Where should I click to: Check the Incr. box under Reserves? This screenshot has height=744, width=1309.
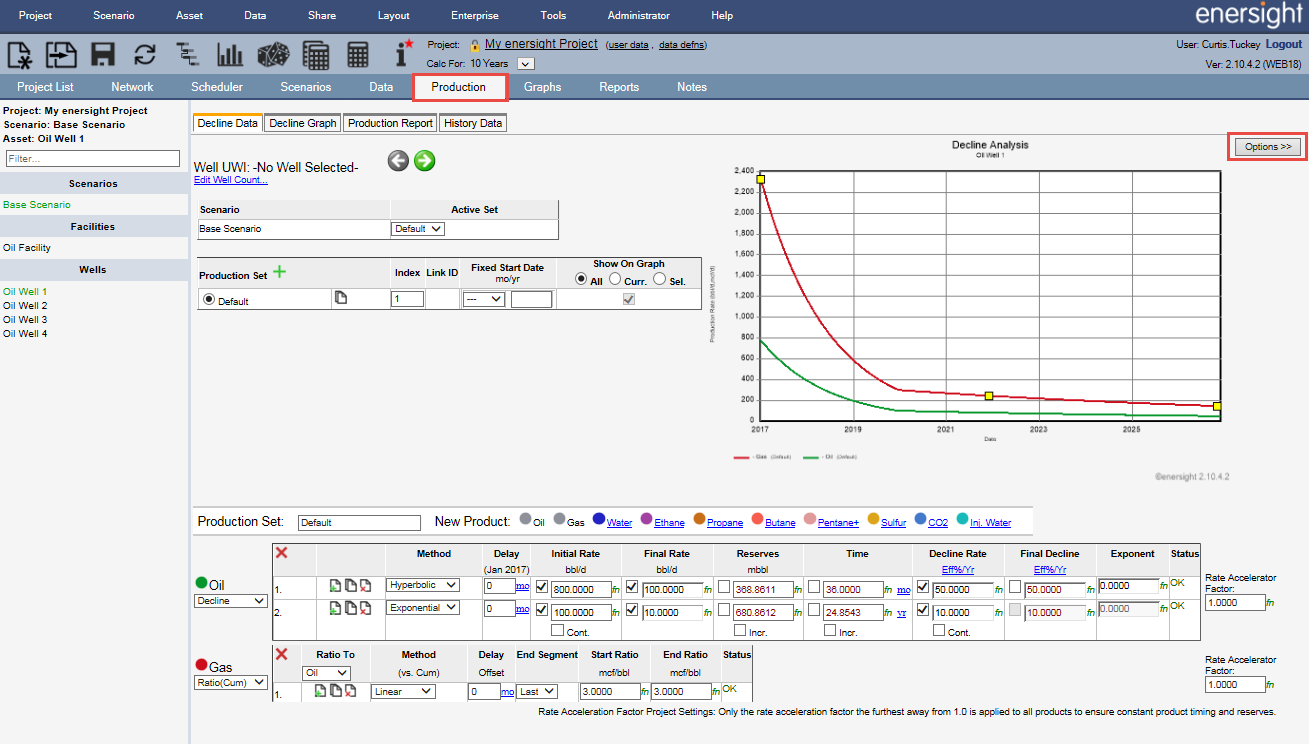click(740, 631)
